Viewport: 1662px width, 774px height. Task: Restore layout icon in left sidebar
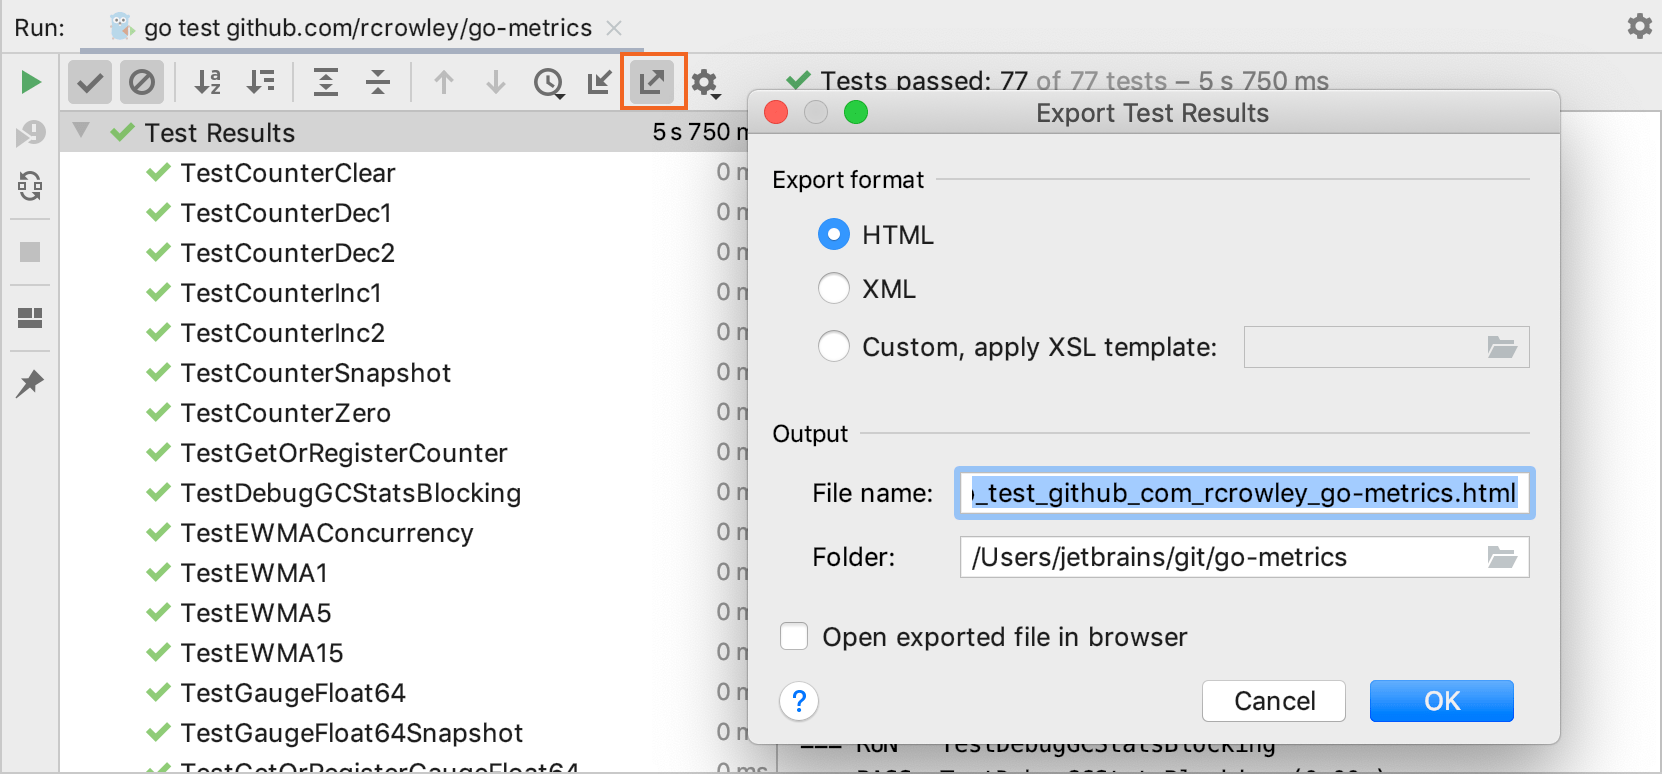31,318
